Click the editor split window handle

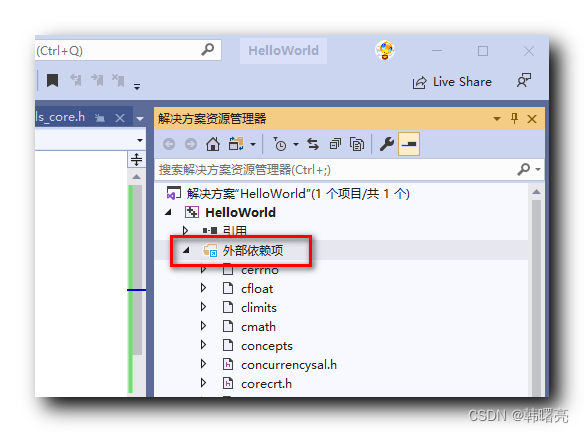(136, 159)
